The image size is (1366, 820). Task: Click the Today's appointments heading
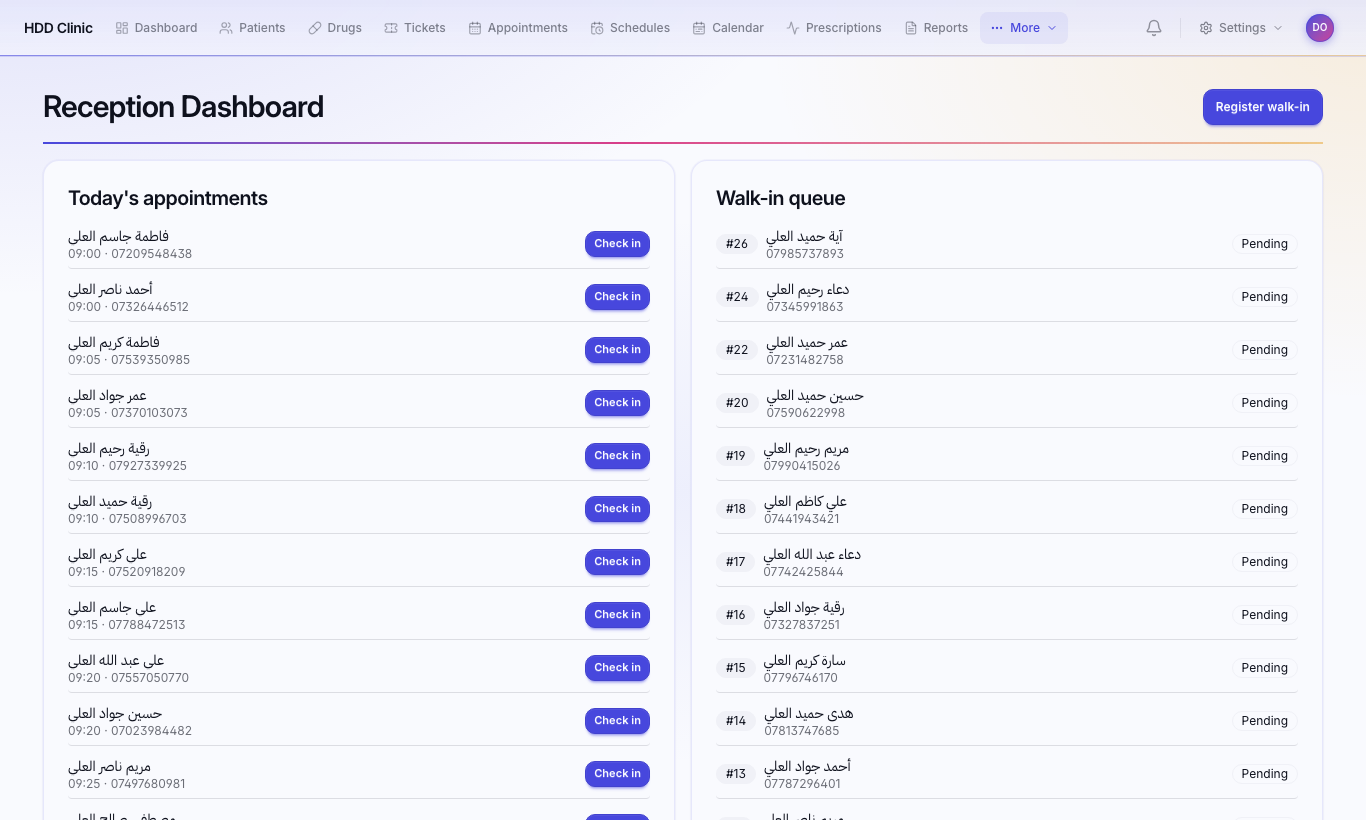click(168, 198)
